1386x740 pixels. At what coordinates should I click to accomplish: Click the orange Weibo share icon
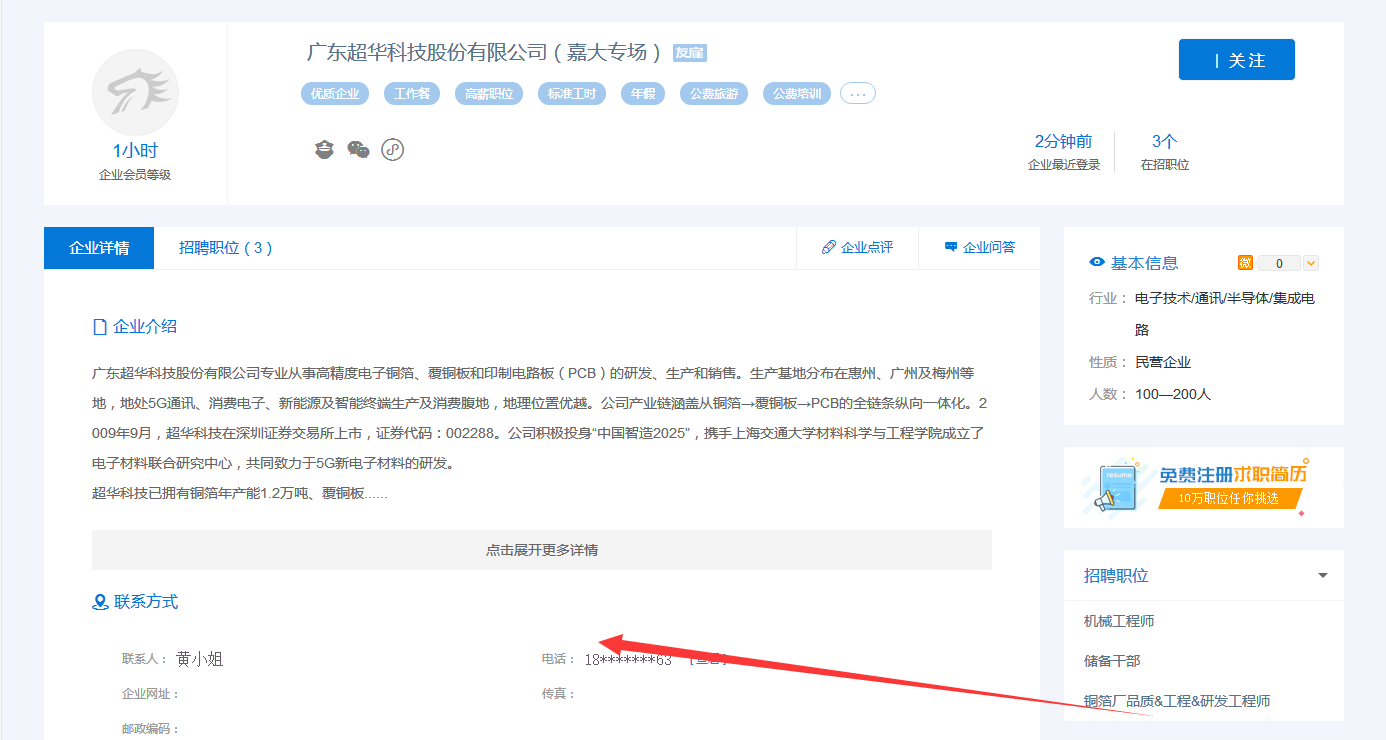(x=1245, y=263)
